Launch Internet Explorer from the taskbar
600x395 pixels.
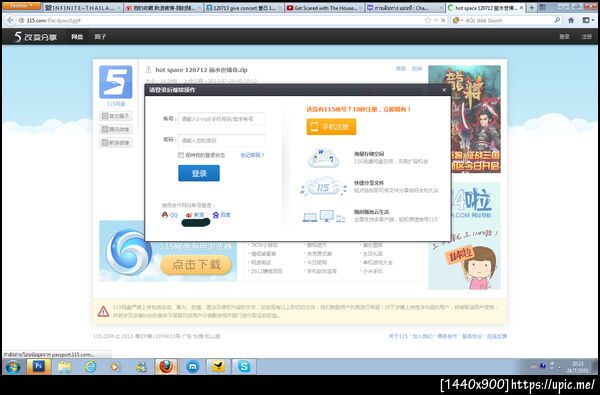[90, 367]
